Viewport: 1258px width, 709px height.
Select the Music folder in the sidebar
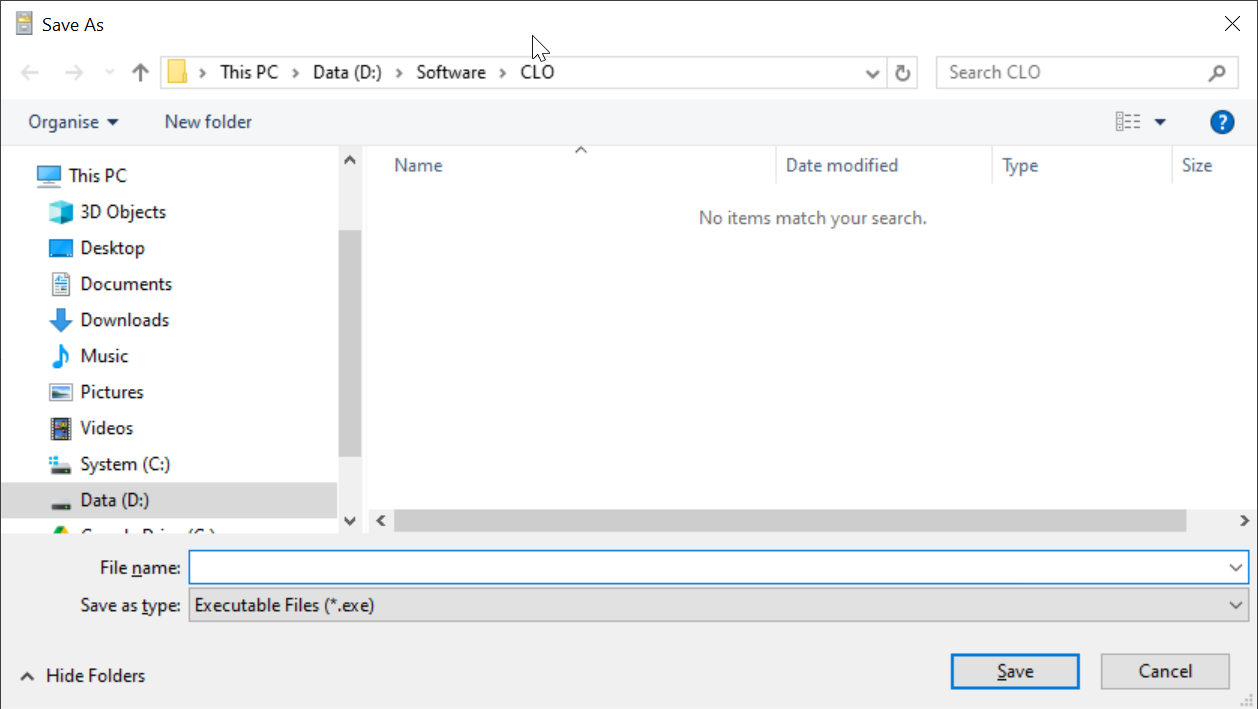104,356
